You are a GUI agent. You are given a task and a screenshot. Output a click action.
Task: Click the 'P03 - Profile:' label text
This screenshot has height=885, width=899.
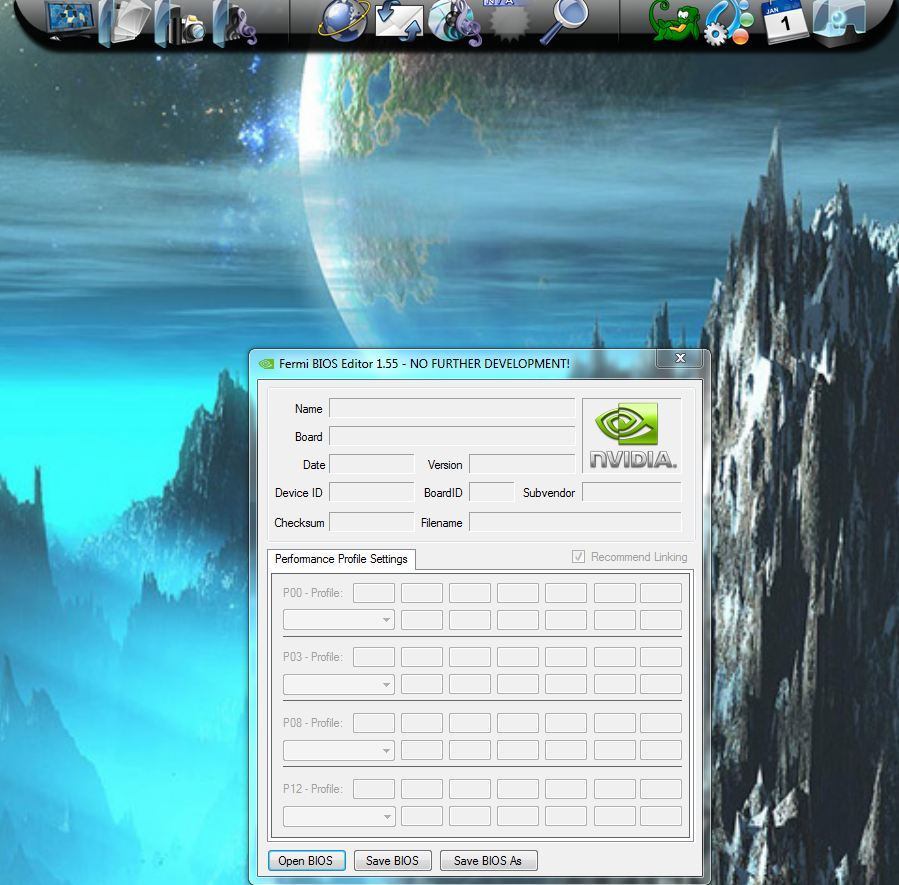[x=312, y=657]
